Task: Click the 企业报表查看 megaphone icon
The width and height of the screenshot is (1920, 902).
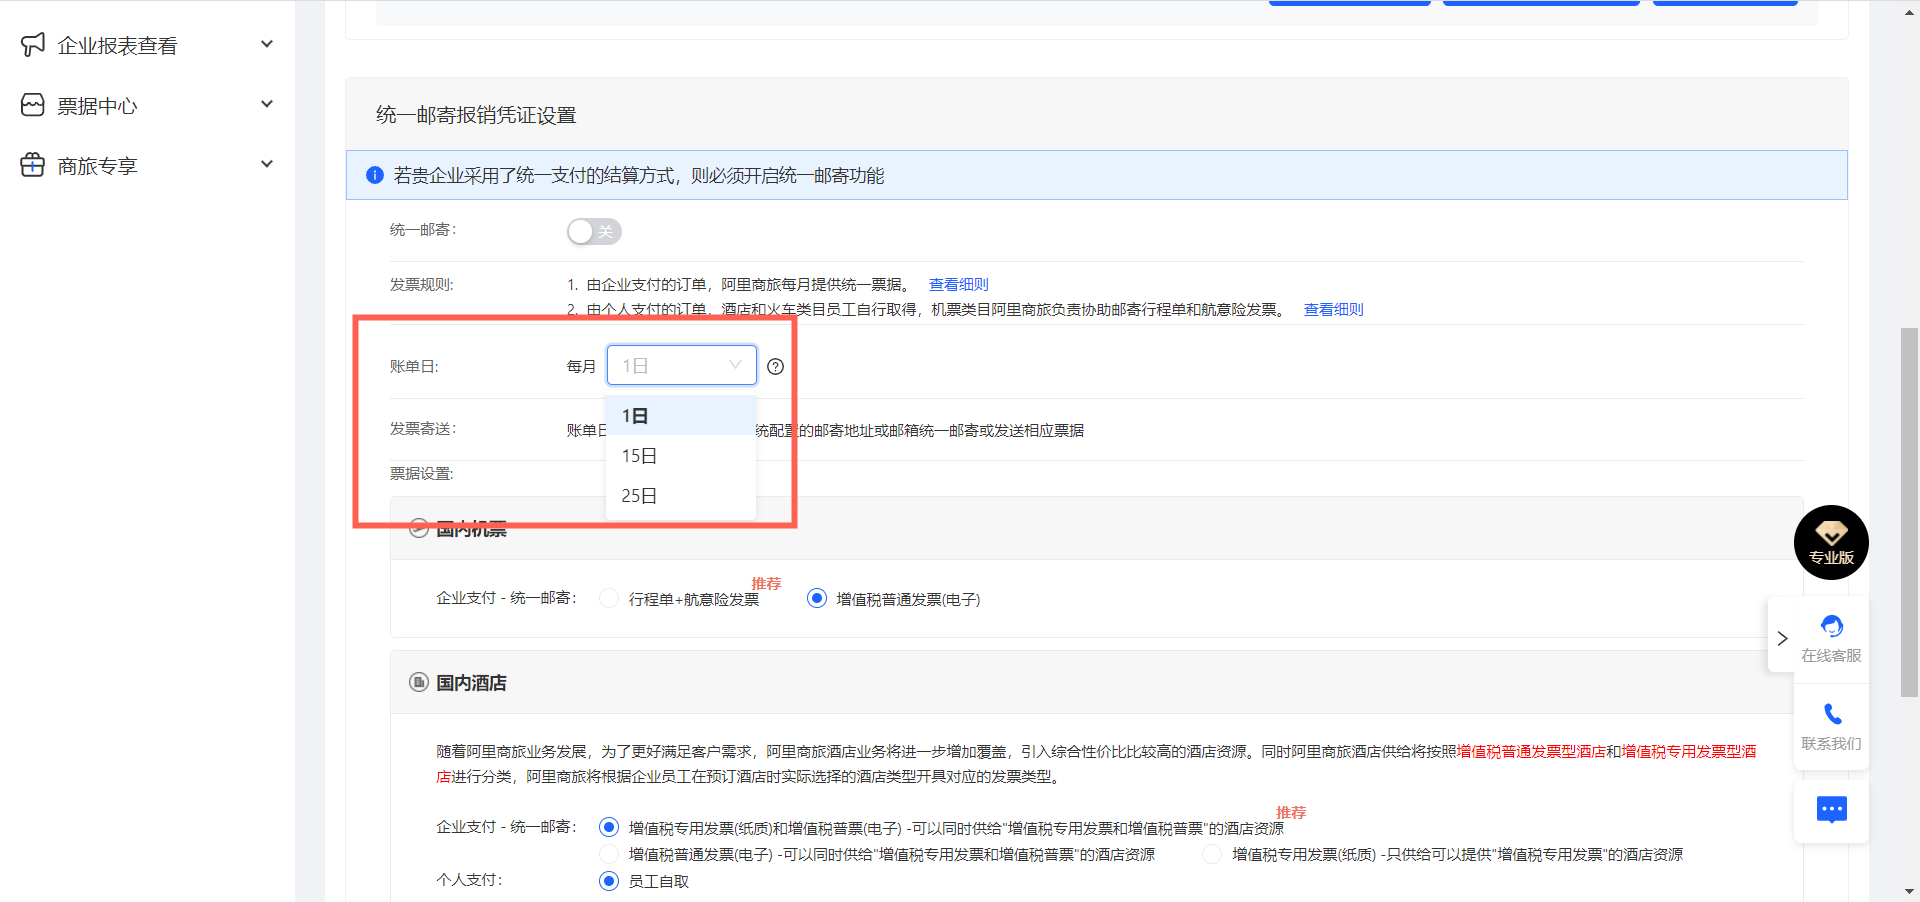Action: [33, 45]
